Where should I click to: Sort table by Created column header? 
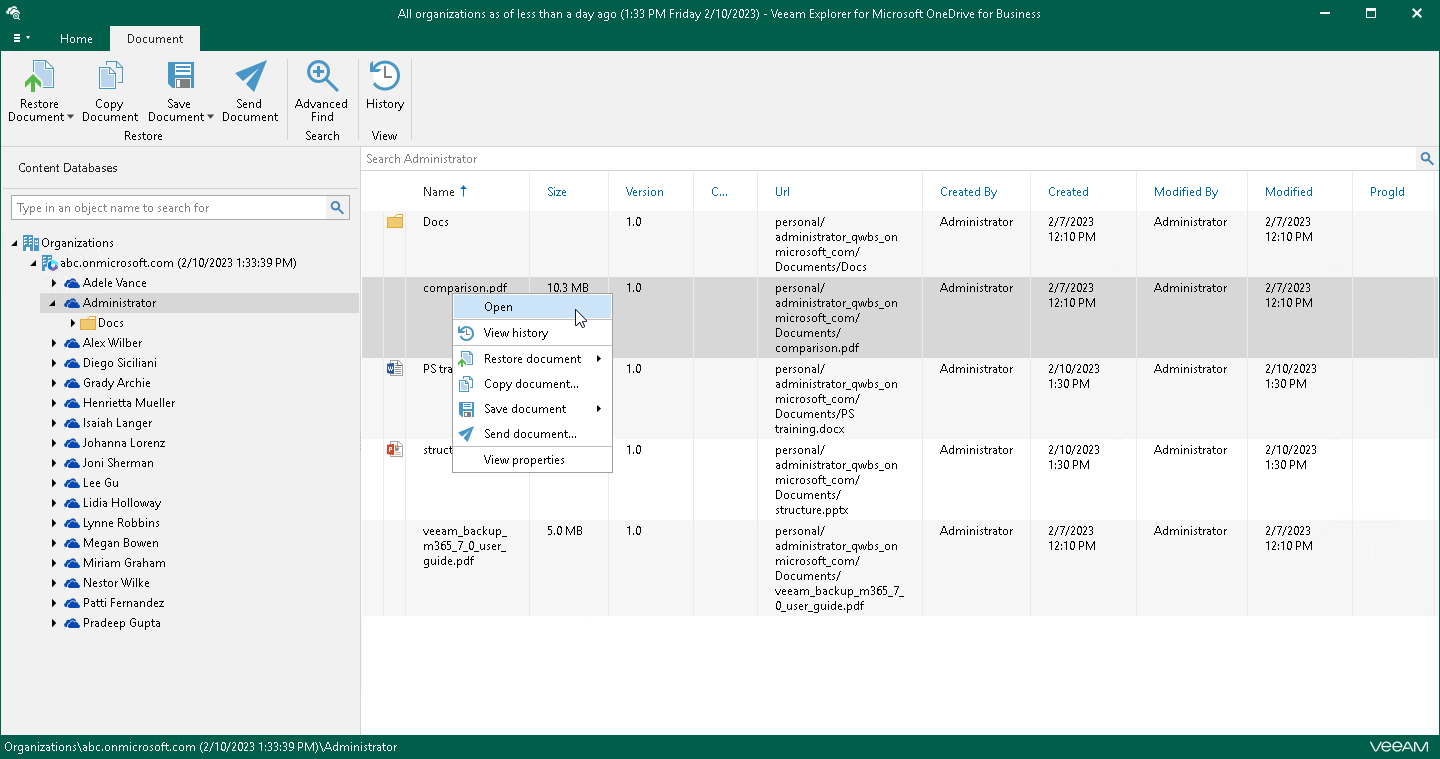point(1068,192)
